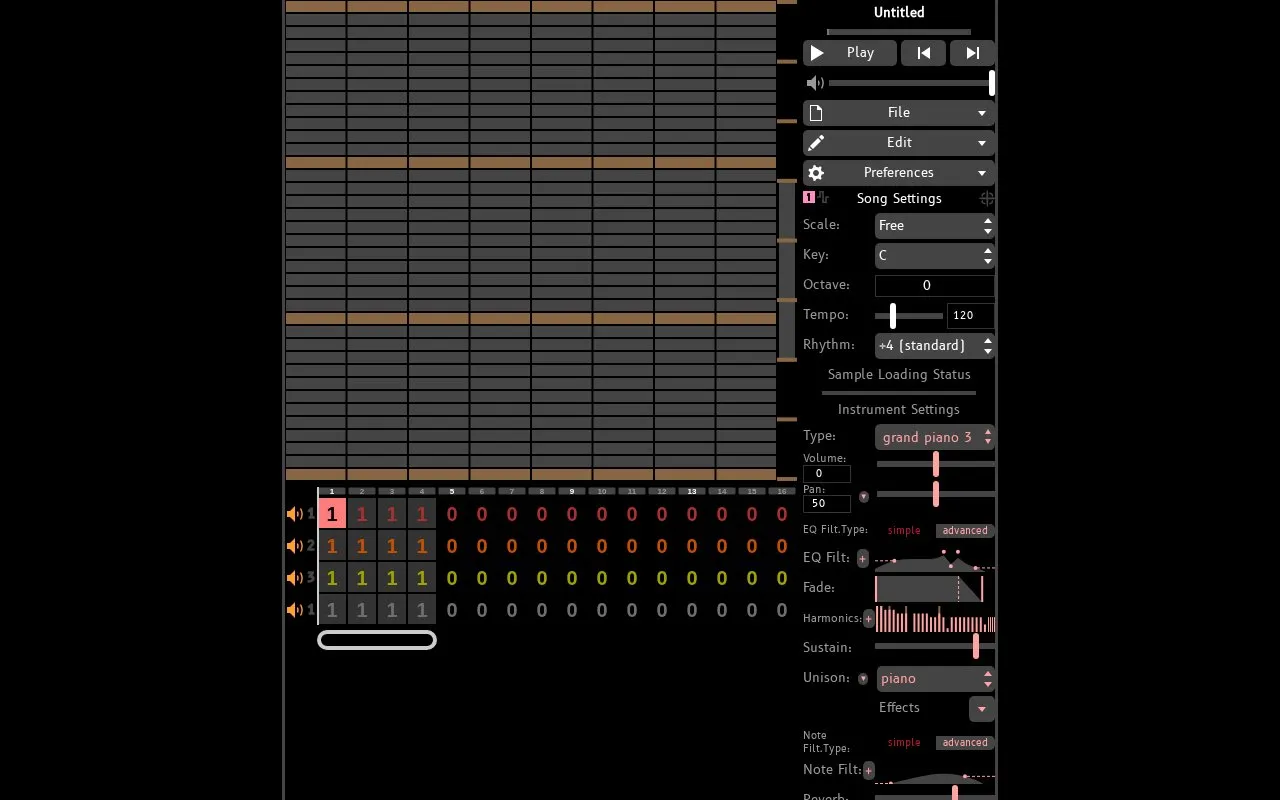
Task: Click the plus button beside Harmonics
Action: [x=868, y=619]
